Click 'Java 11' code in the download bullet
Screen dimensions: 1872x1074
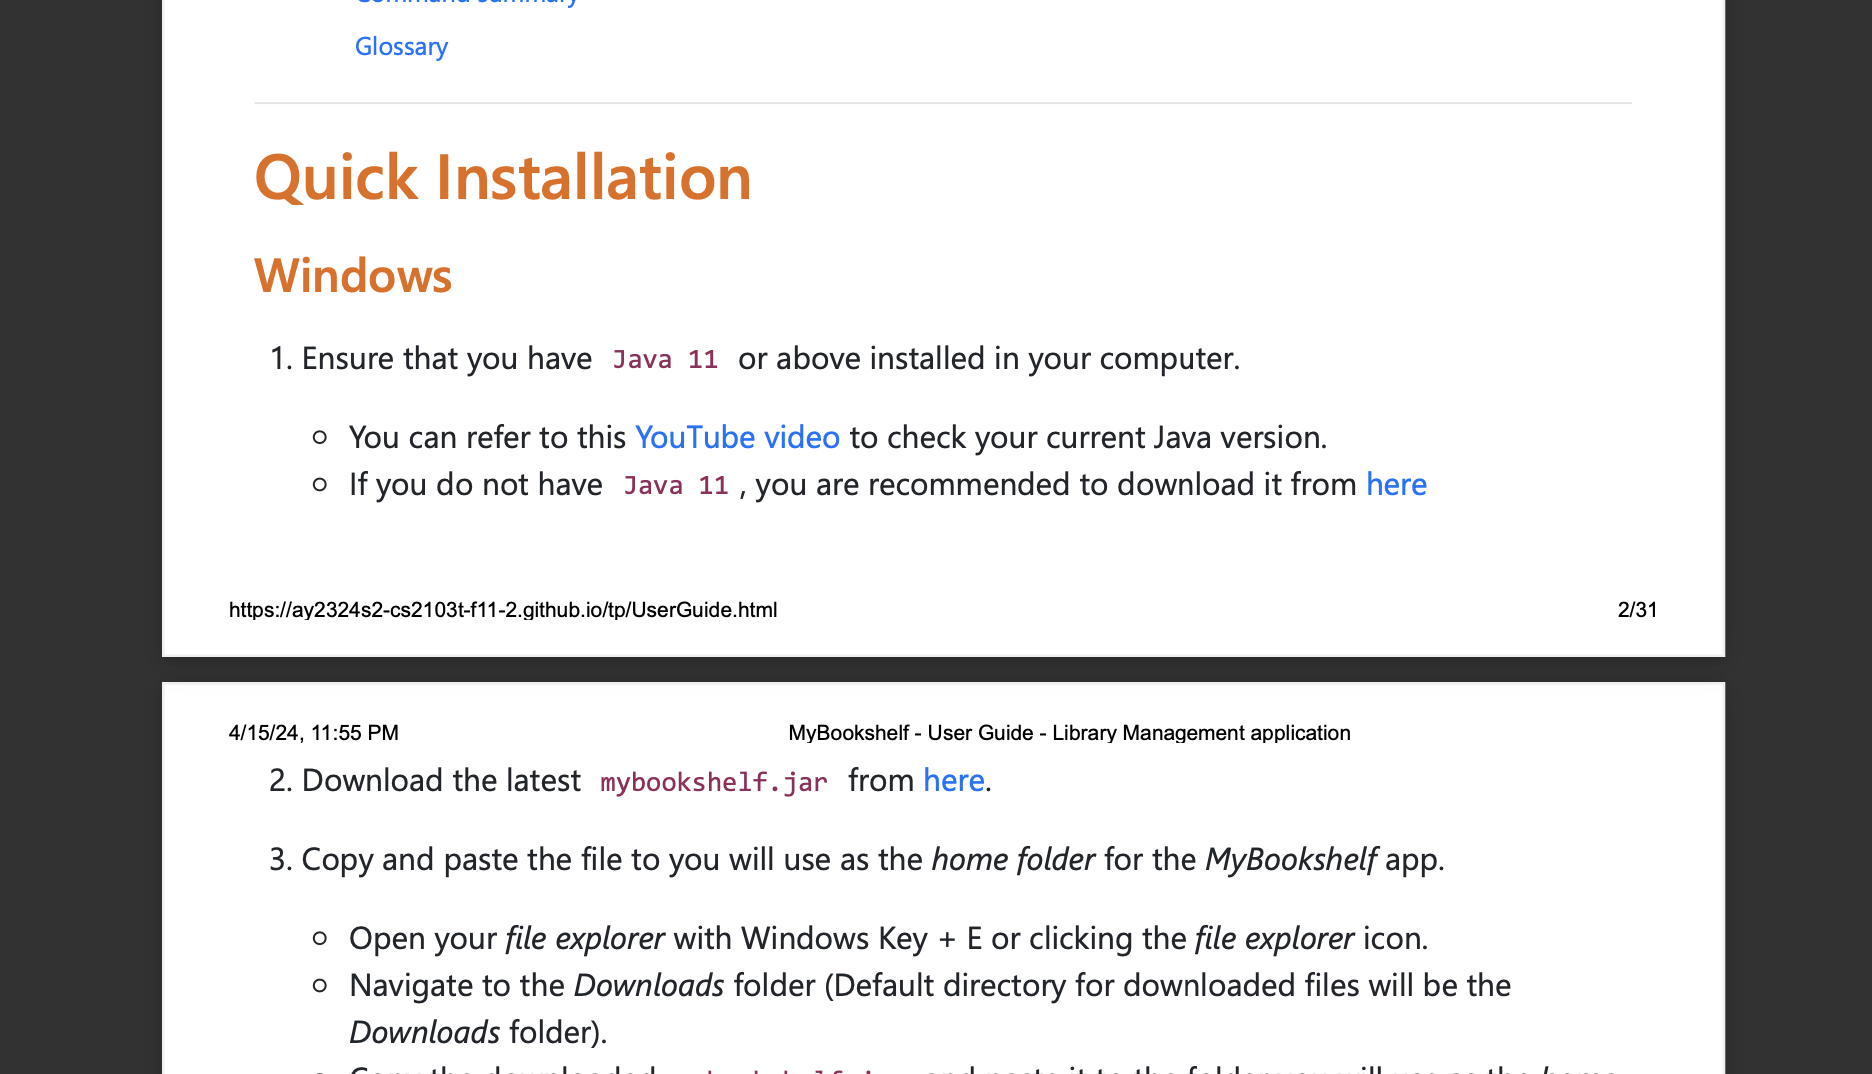[x=676, y=486]
